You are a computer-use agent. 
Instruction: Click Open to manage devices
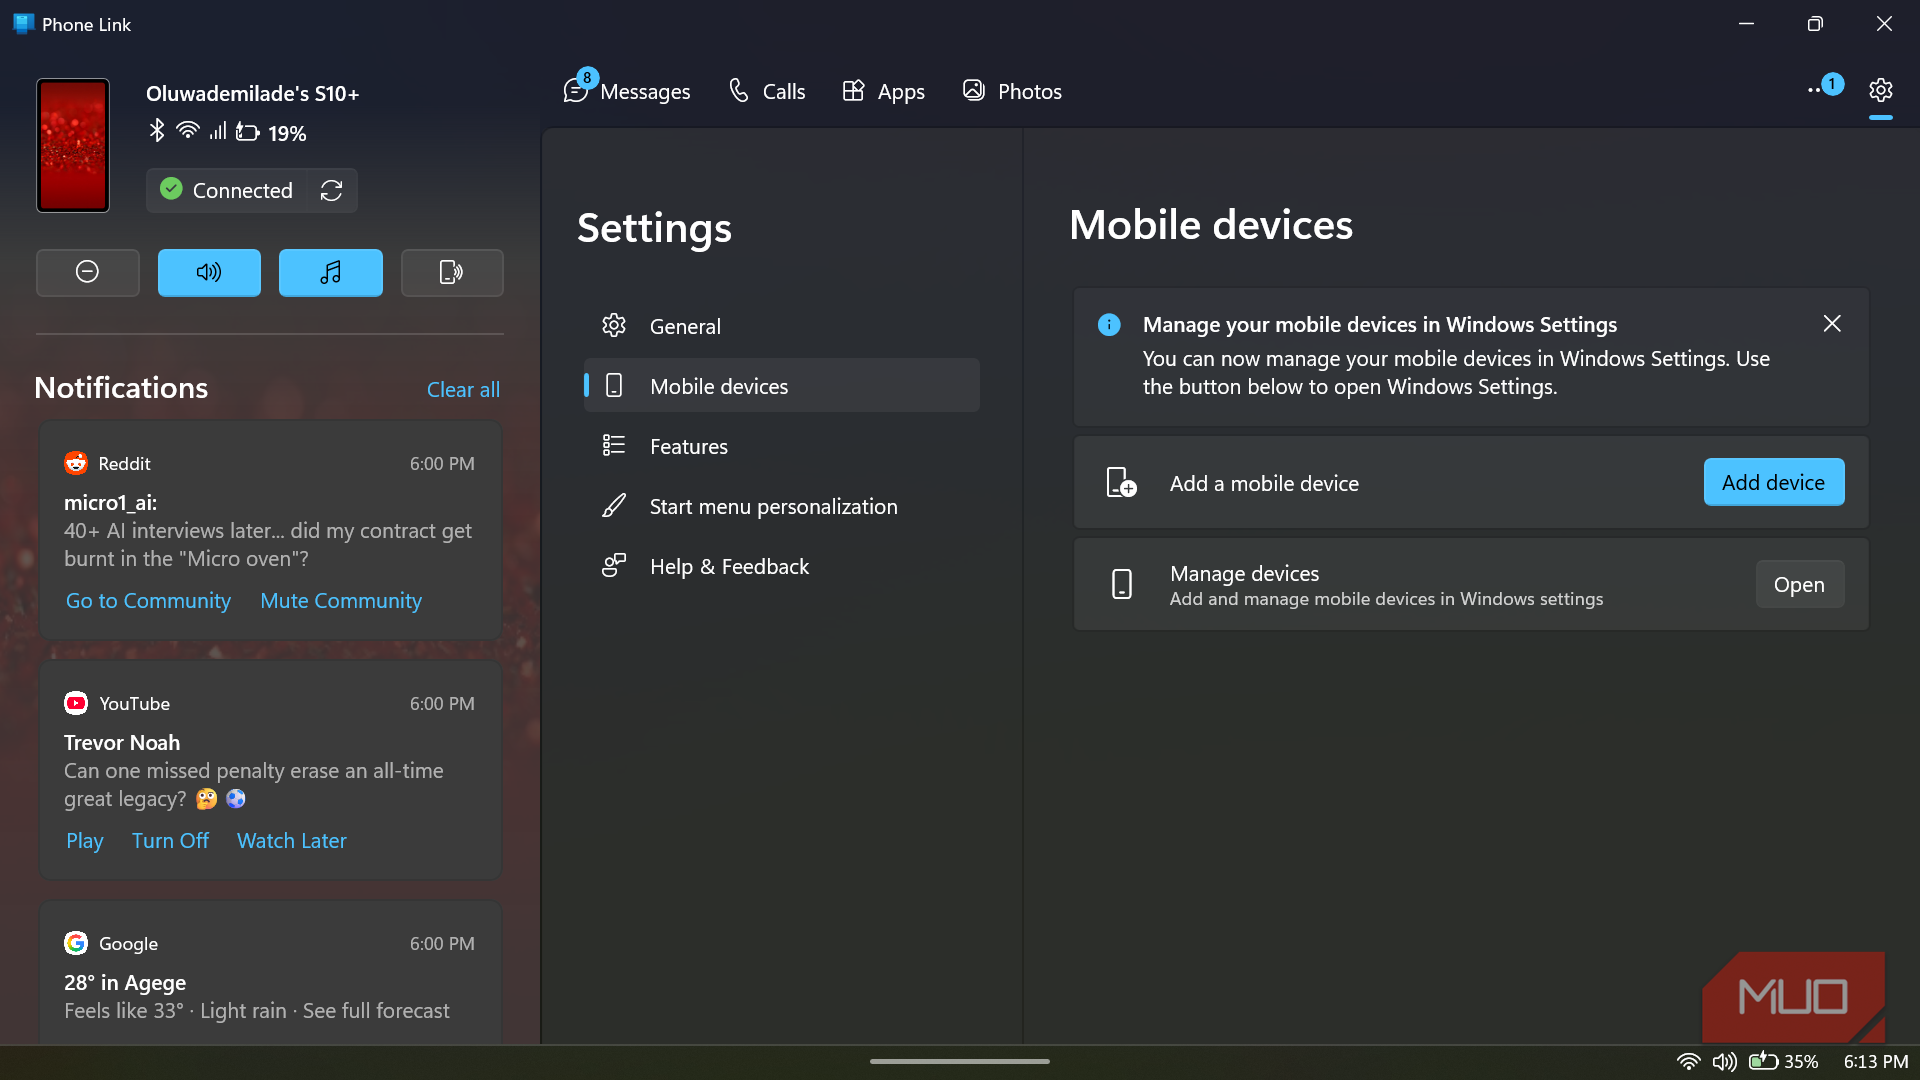1800,584
